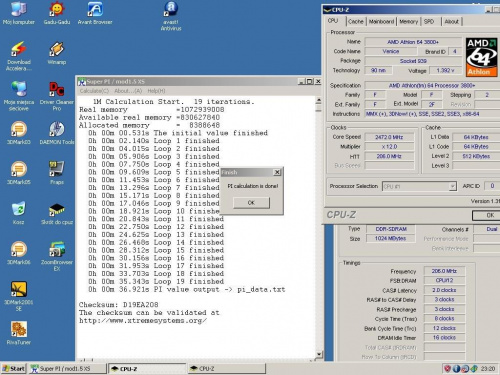Open Calculate menu in Super PI
Screen dimensions: 500x375
click(94, 91)
